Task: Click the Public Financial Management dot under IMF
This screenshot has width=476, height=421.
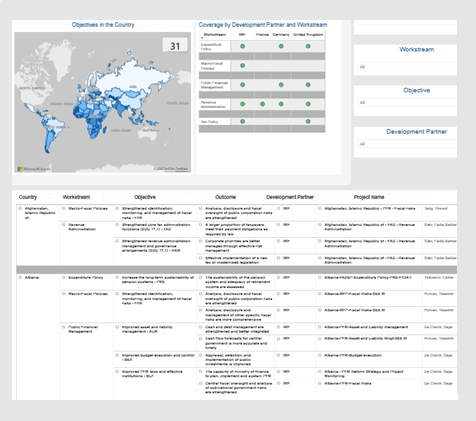Action: pyautogui.click(x=242, y=85)
